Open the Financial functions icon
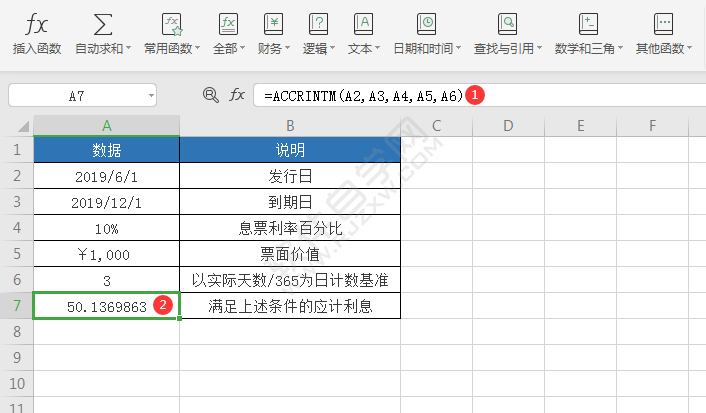 pos(272,24)
